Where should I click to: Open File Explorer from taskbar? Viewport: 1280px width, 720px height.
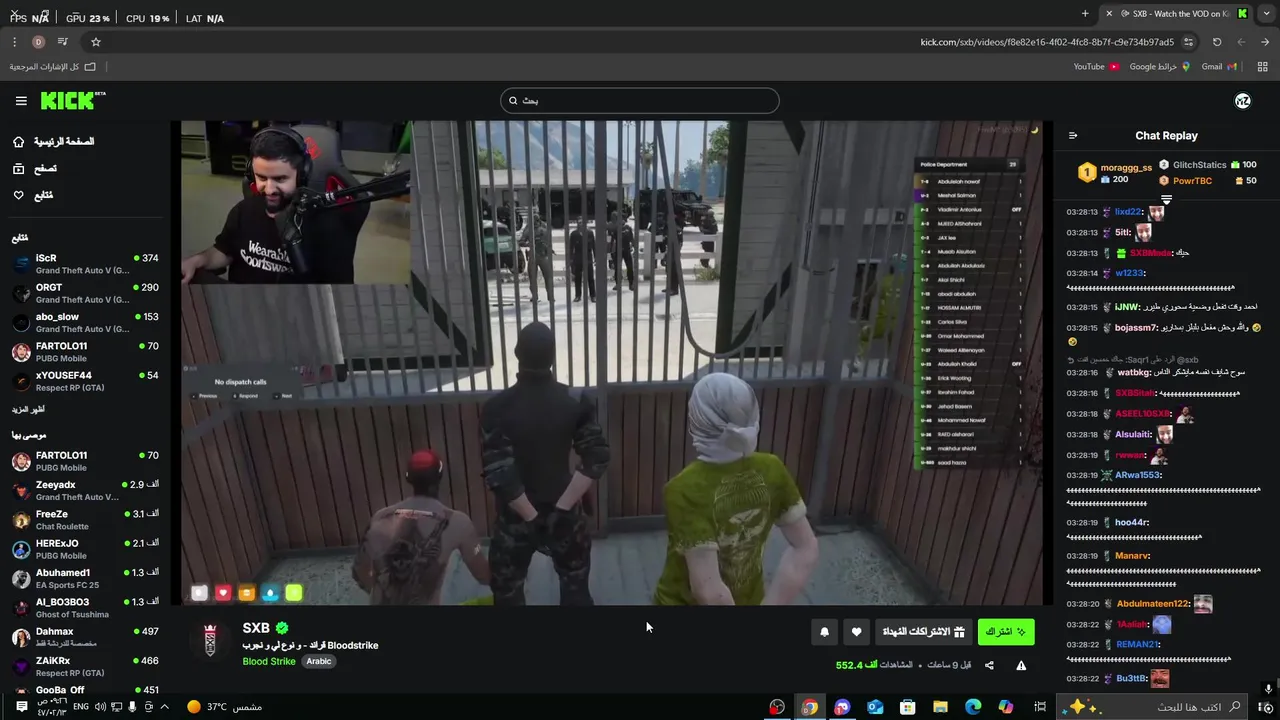pos(940,707)
